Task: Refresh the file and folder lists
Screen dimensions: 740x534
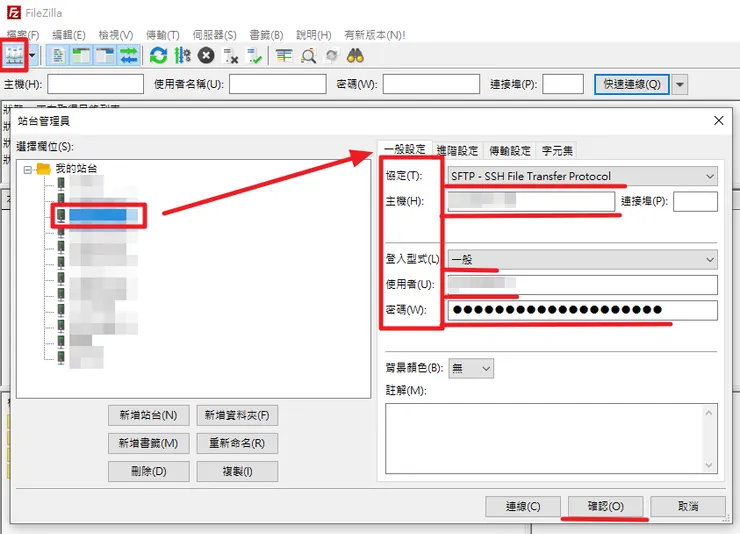Action: coord(159,56)
